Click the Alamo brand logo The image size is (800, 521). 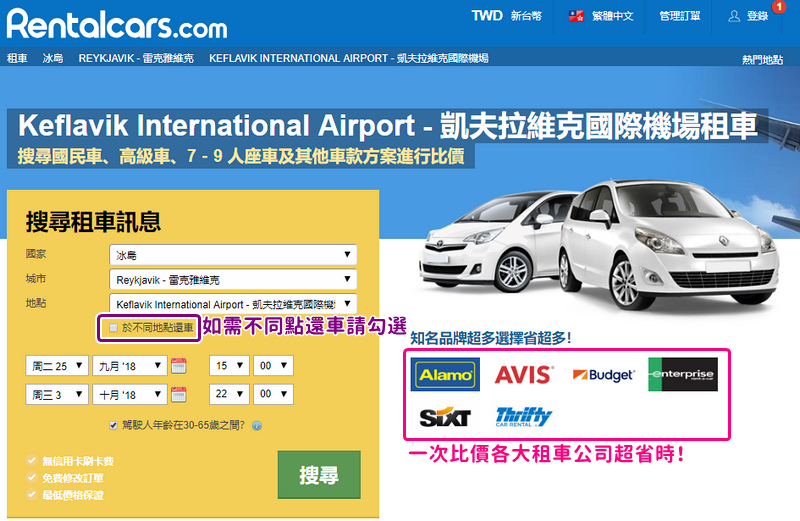tap(445, 375)
